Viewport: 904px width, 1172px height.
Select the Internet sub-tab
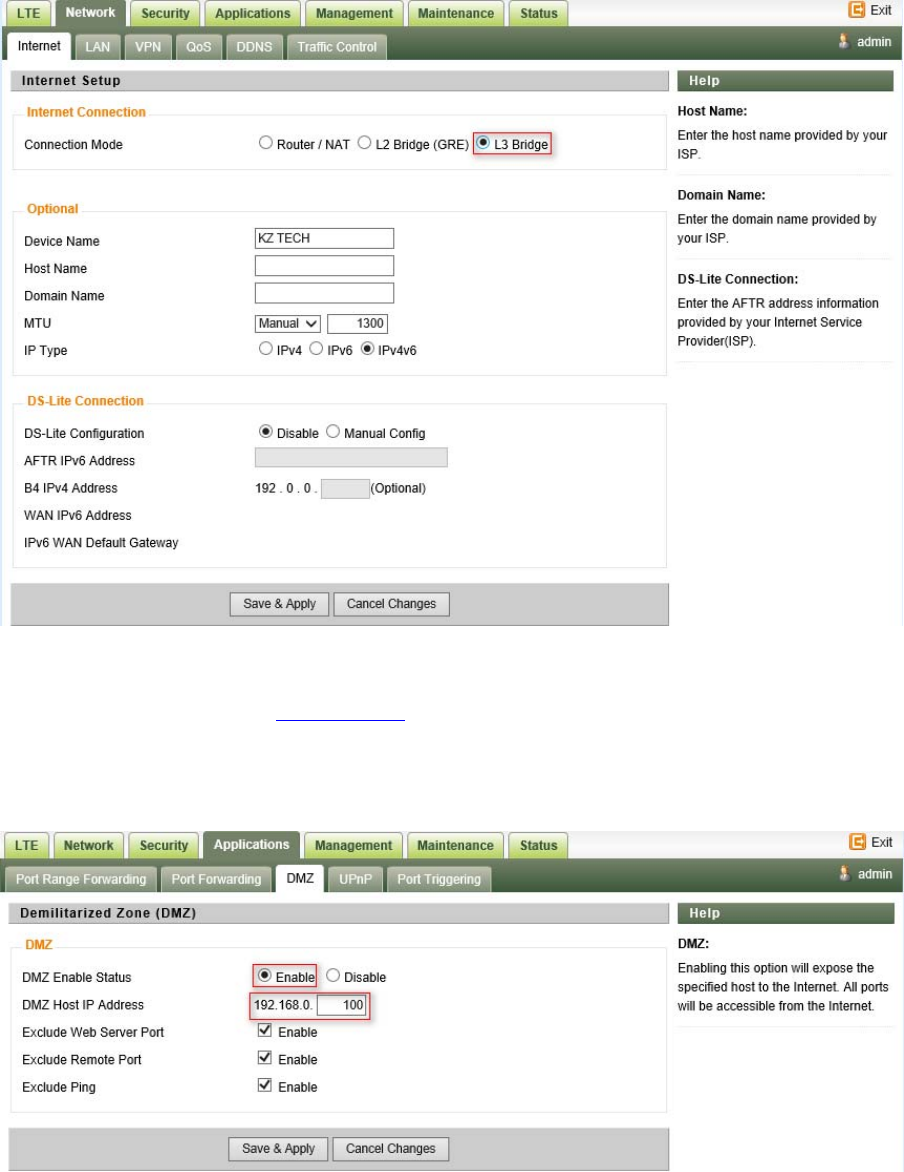[x=39, y=46]
